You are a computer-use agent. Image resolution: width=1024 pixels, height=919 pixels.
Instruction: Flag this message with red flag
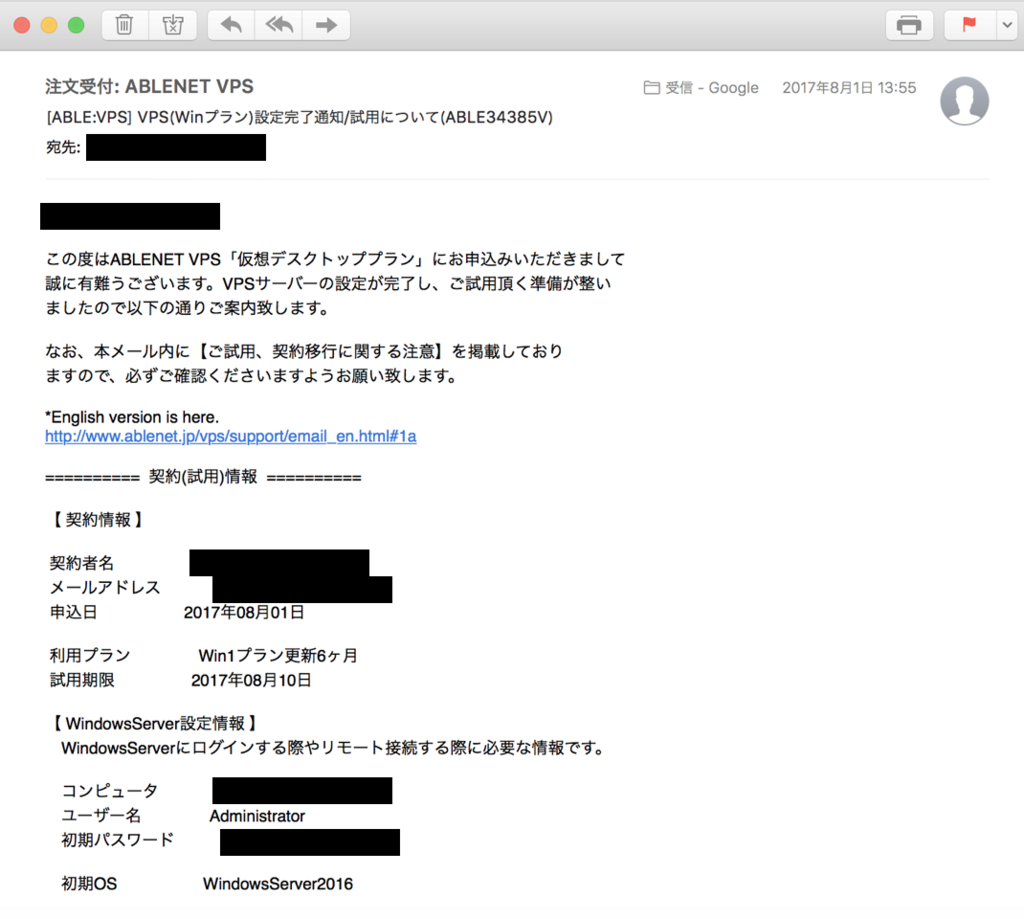pos(969,25)
